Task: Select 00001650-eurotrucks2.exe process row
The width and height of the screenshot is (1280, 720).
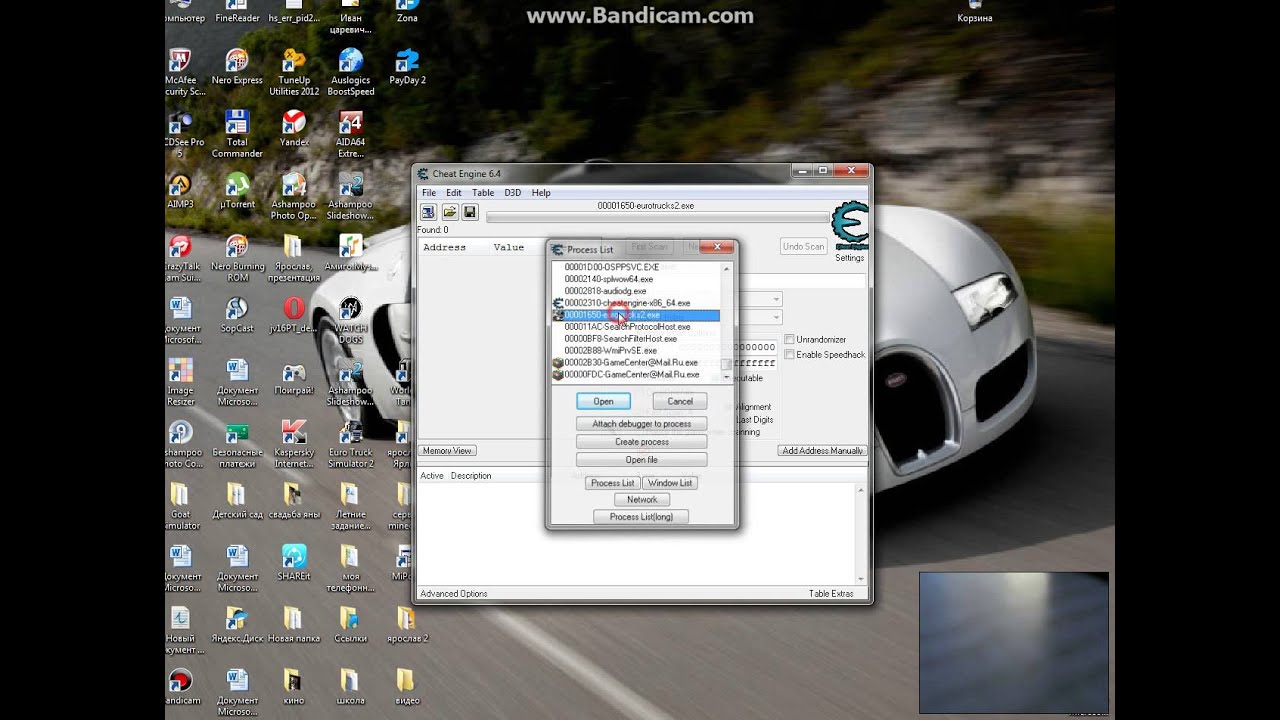Action: 636,315
